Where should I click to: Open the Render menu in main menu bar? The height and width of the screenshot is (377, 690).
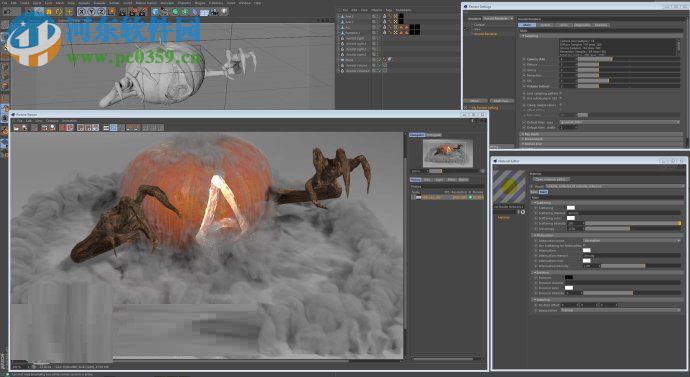point(114,3)
